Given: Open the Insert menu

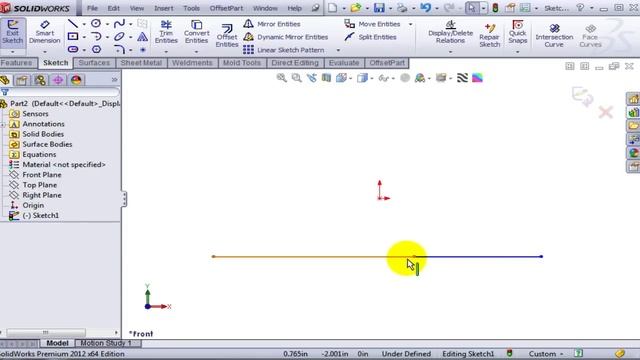Looking at the screenshot, I should point(163,8).
